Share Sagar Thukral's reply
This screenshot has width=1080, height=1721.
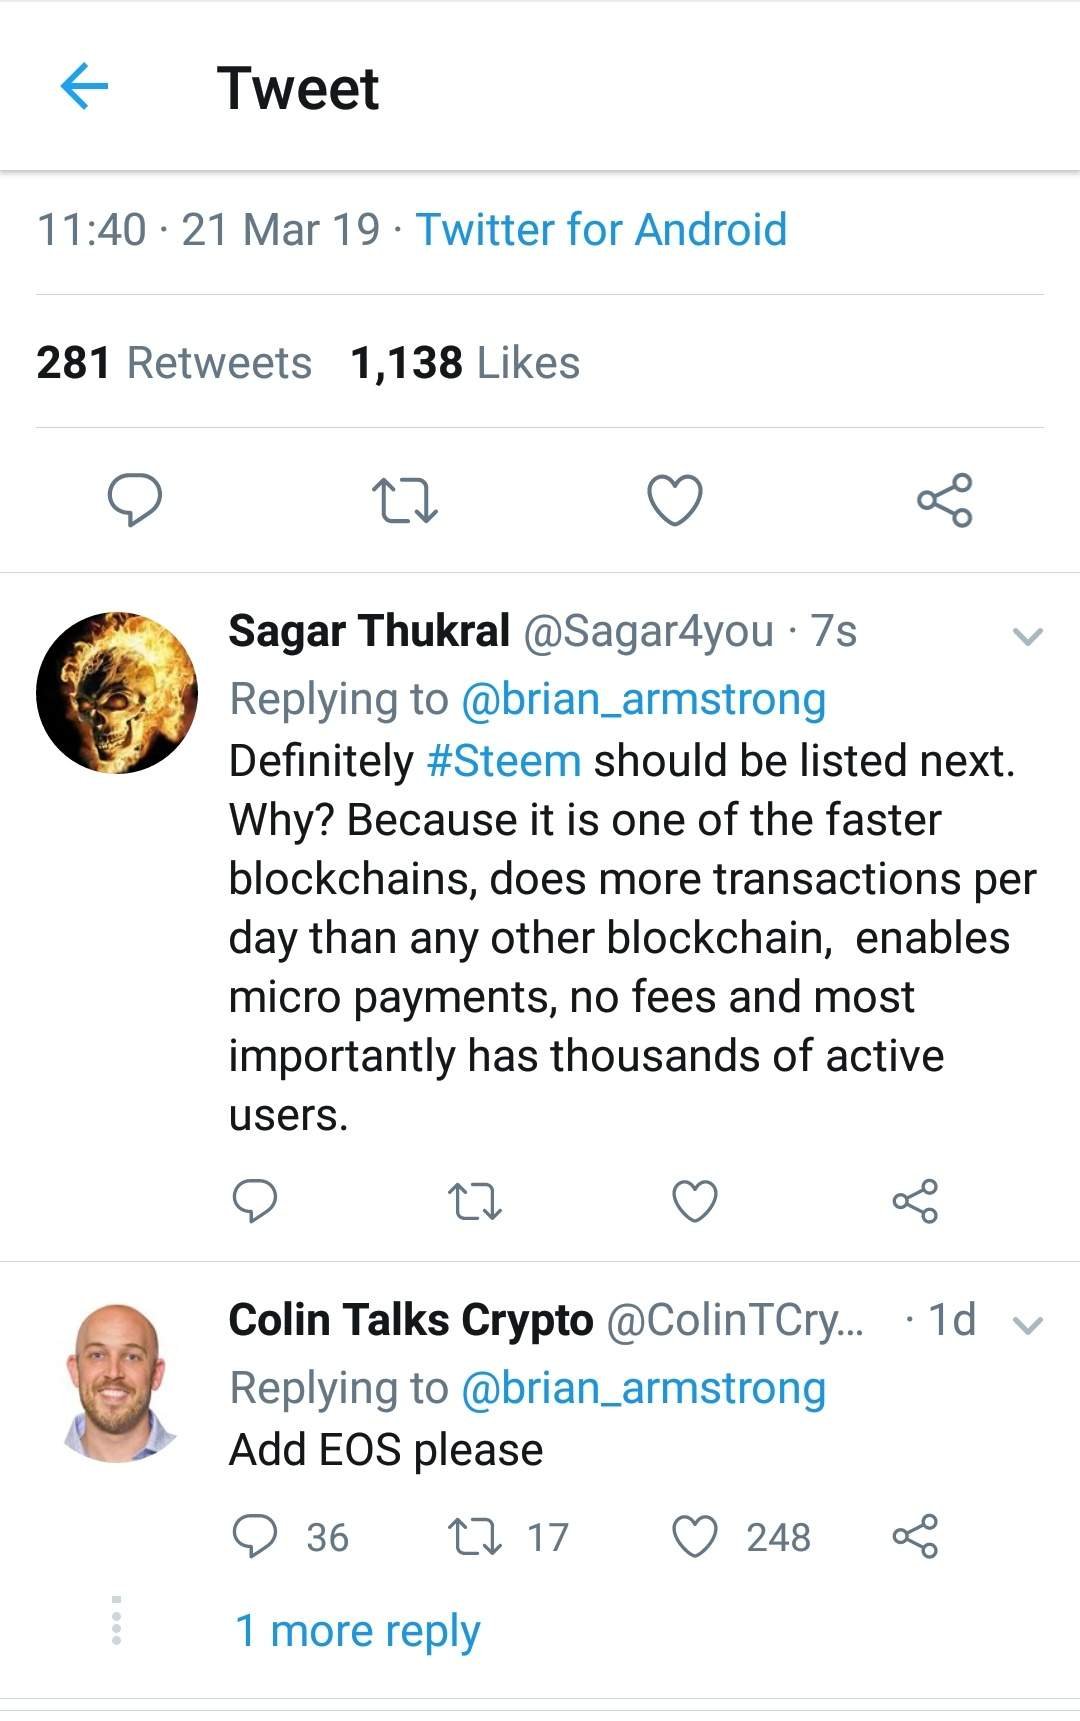[x=915, y=1201]
